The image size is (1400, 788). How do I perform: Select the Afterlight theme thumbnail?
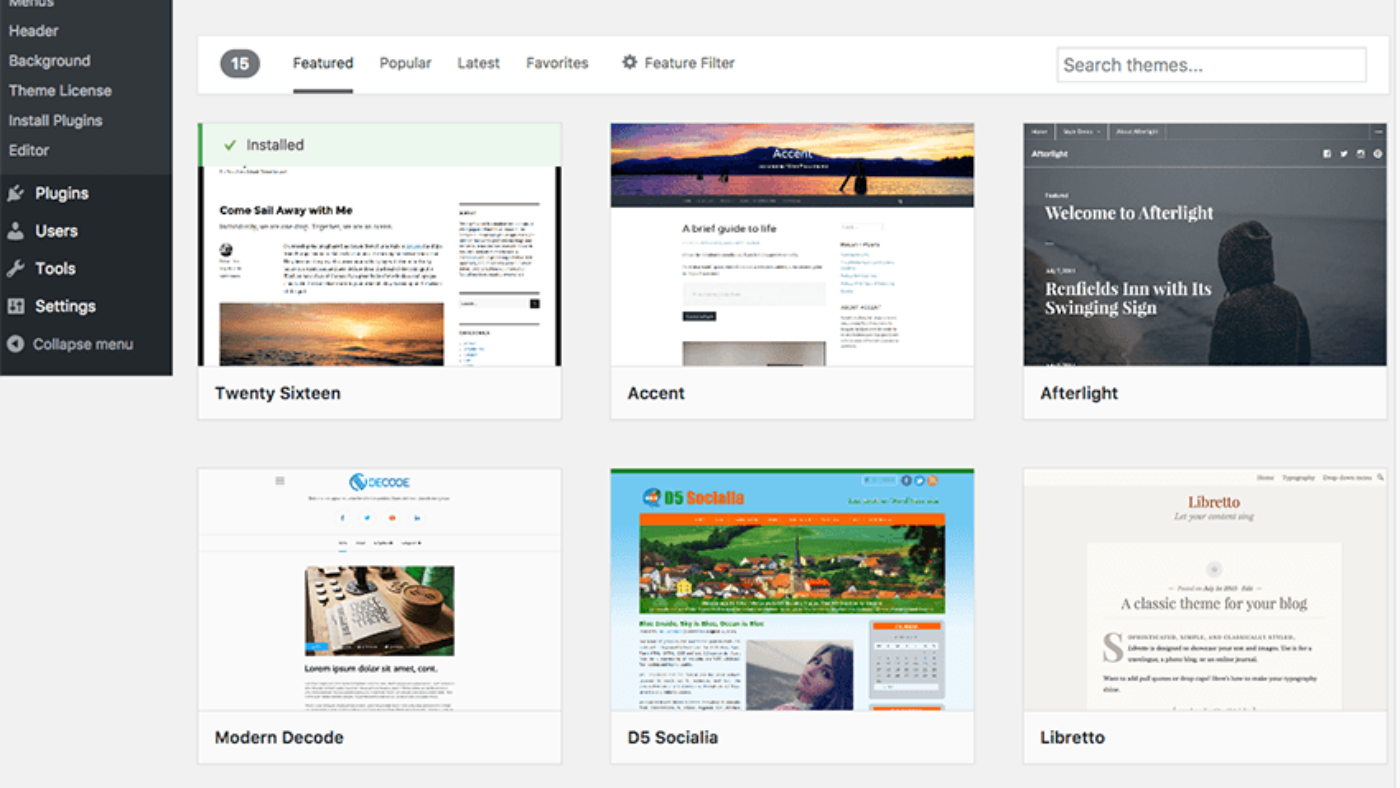coord(1204,244)
